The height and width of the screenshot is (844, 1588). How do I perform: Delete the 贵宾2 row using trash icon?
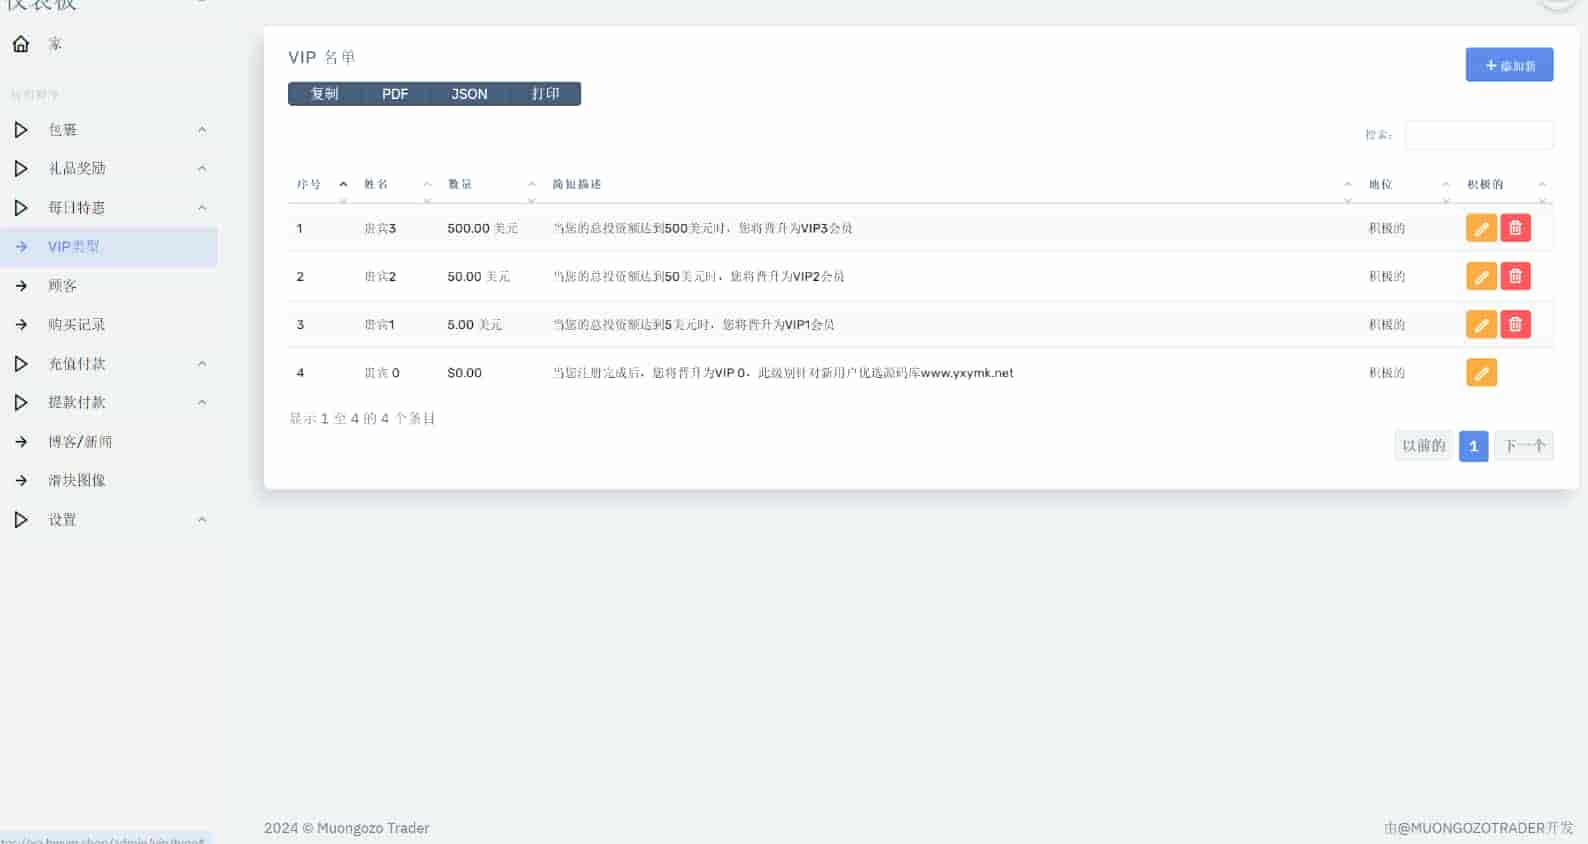click(1515, 276)
